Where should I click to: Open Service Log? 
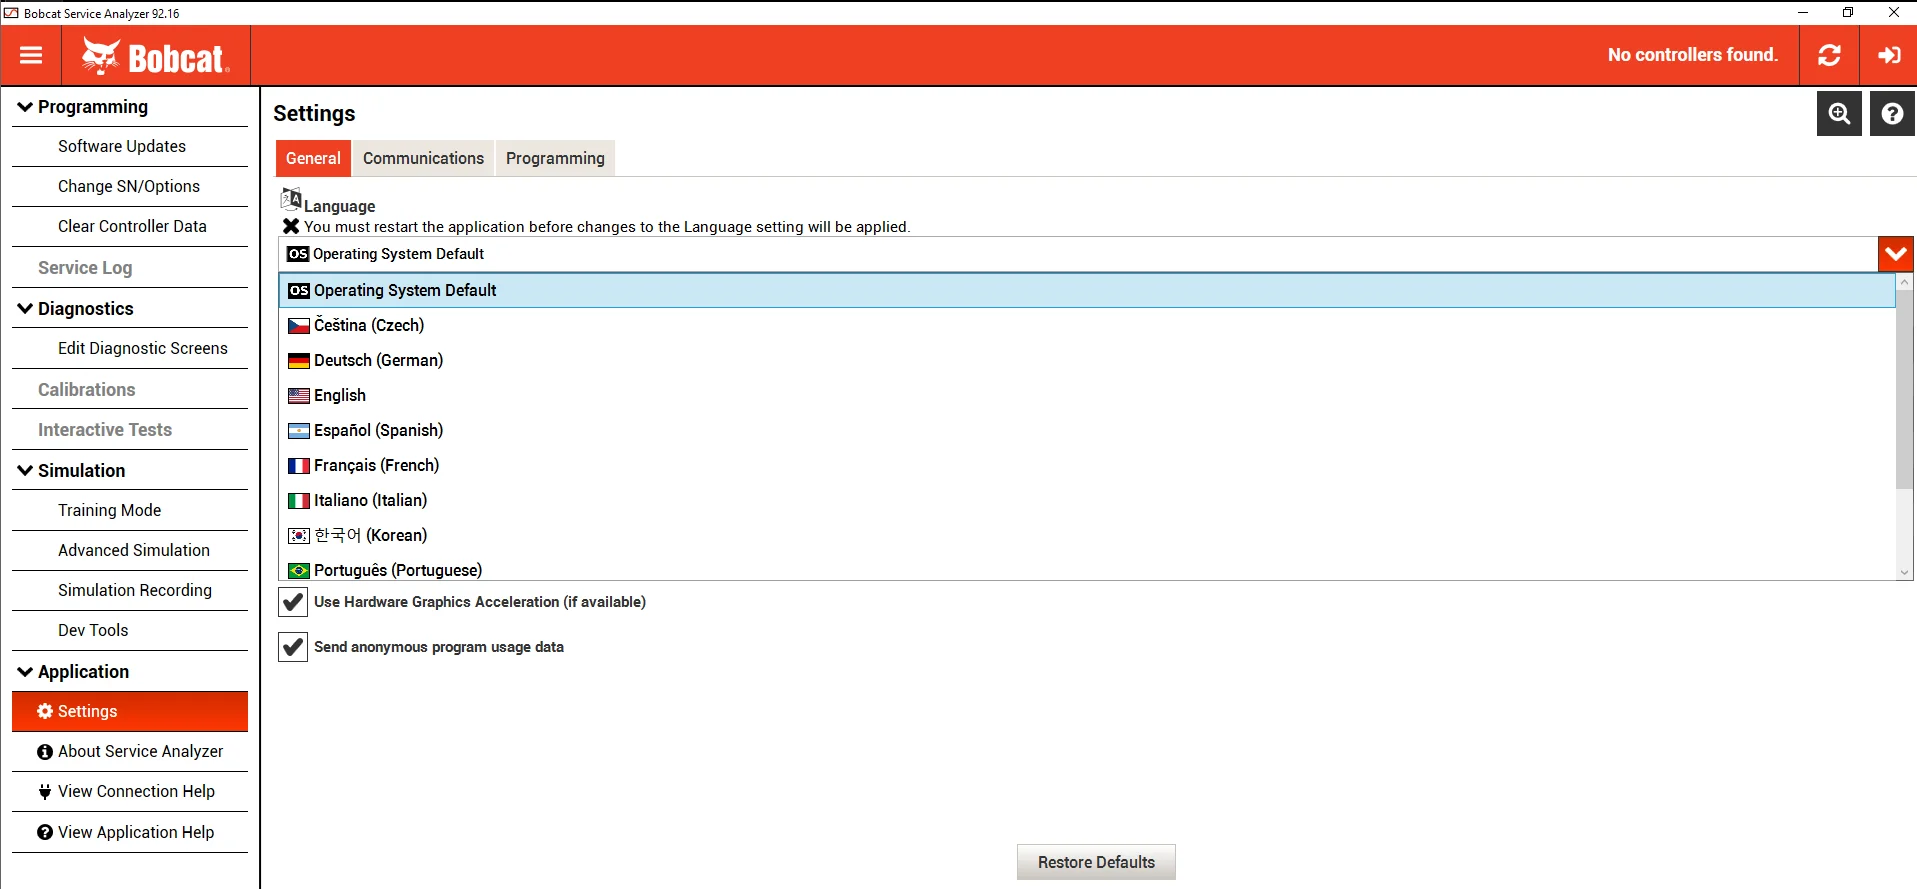[130, 268]
